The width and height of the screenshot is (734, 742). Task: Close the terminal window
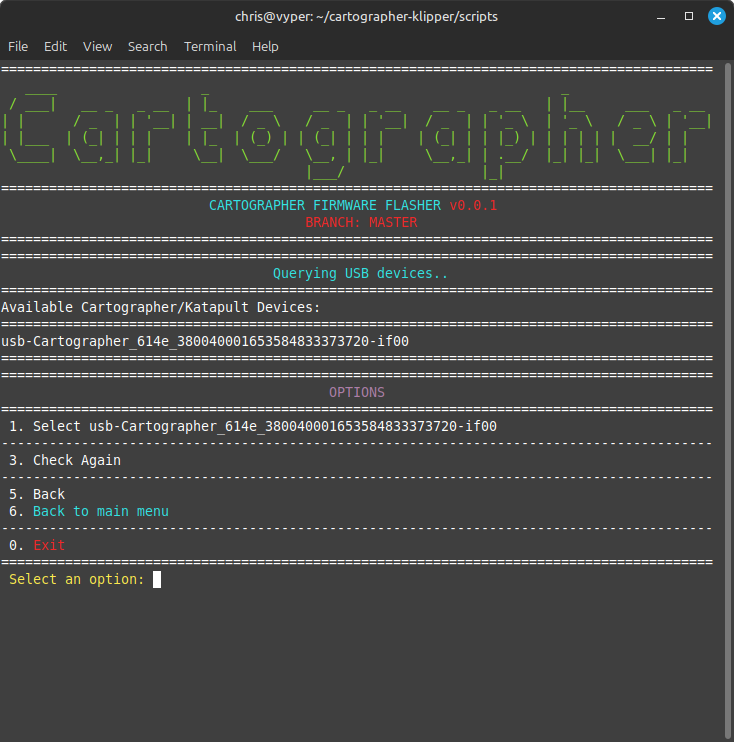(716, 17)
